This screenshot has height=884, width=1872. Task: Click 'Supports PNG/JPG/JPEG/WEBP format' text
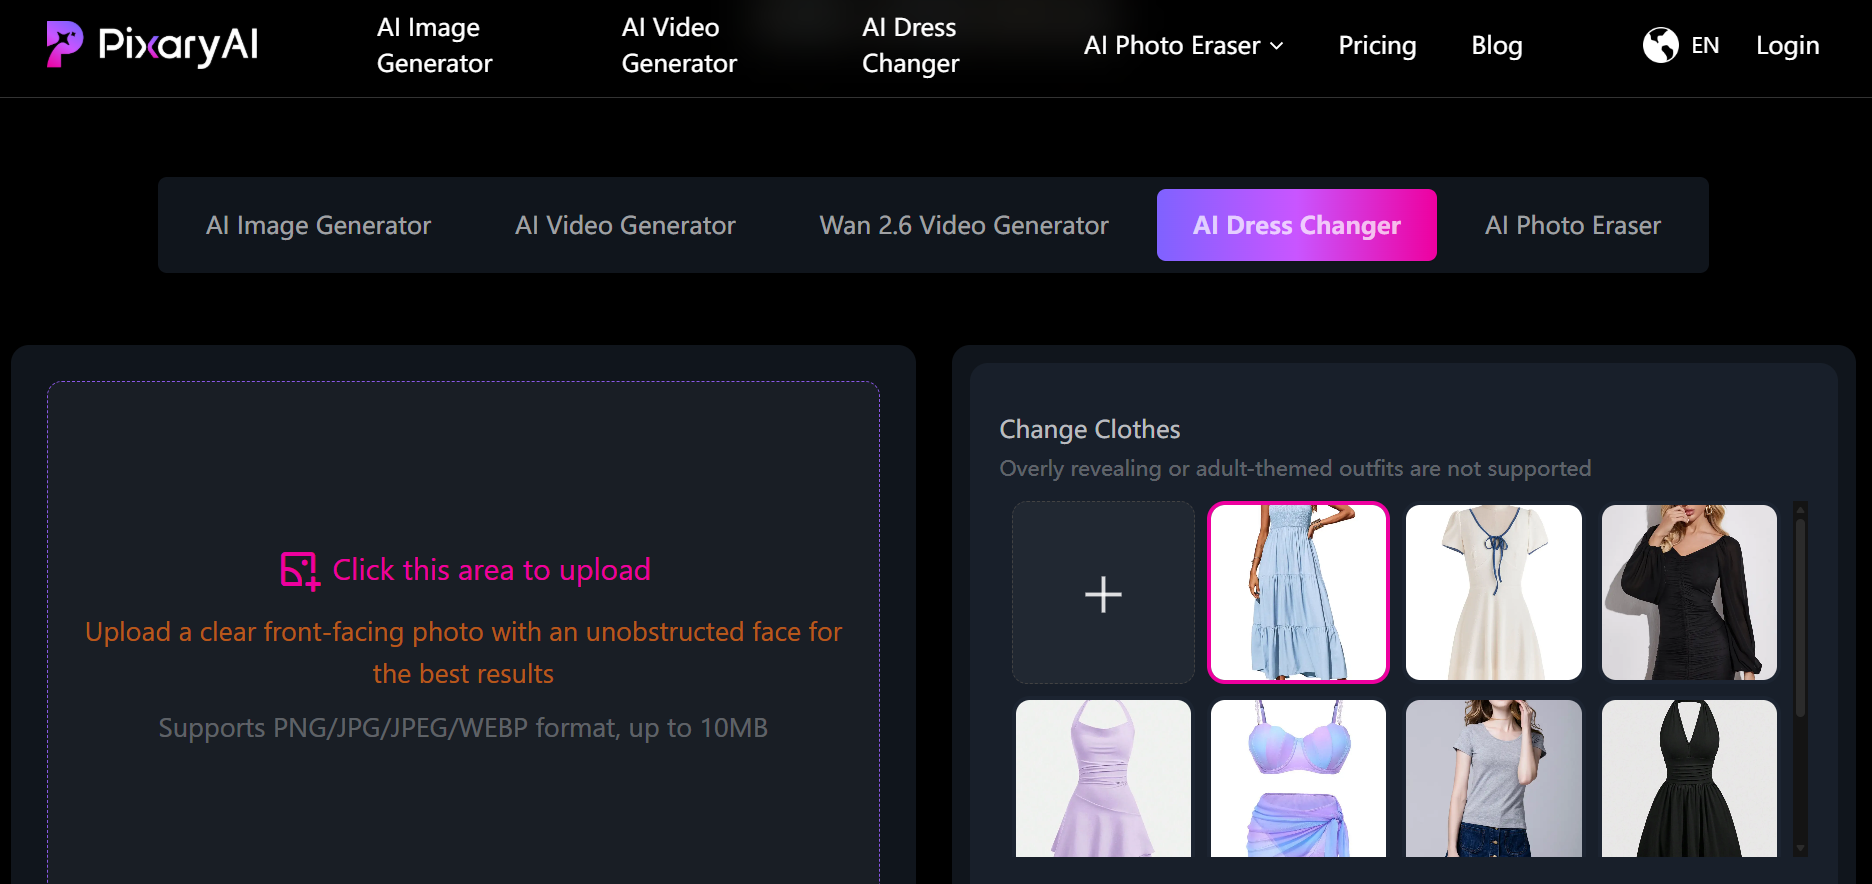(463, 728)
